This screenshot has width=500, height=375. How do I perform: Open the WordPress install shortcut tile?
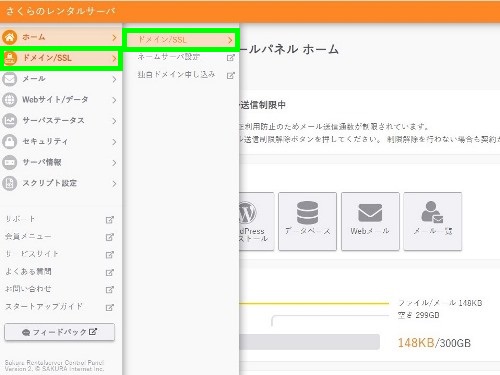click(256, 221)
